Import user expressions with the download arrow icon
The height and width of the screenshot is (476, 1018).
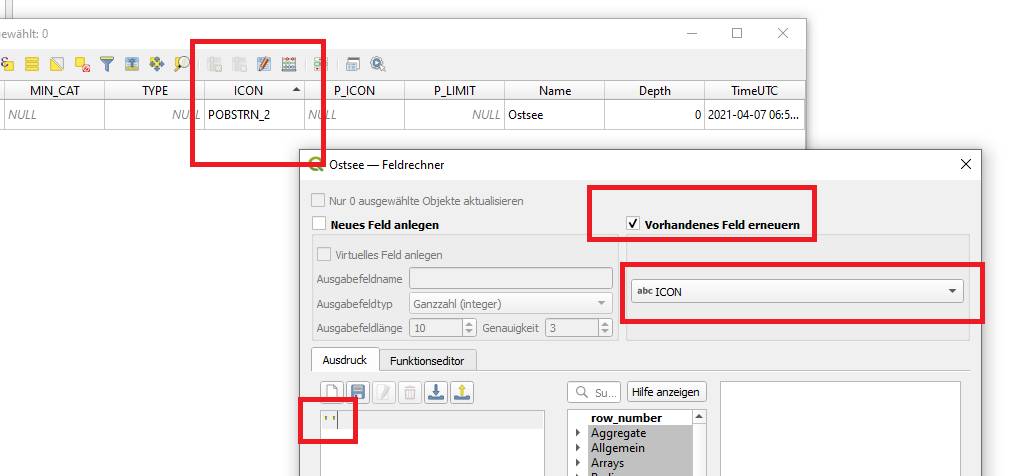pyautogui.click(x=435, y=392)
